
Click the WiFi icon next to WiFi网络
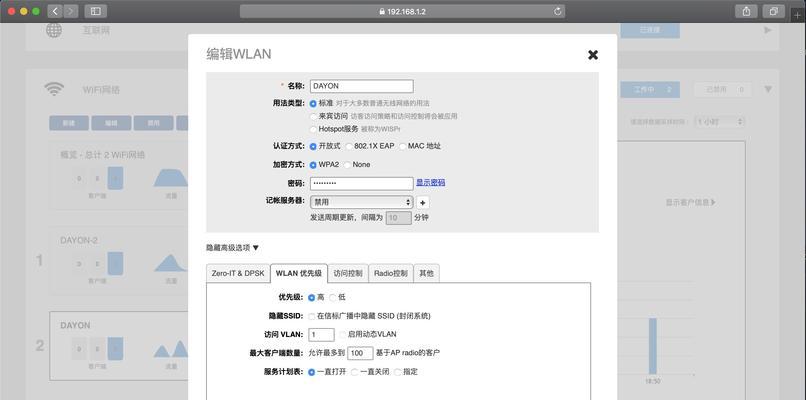[x=54, y=89]
